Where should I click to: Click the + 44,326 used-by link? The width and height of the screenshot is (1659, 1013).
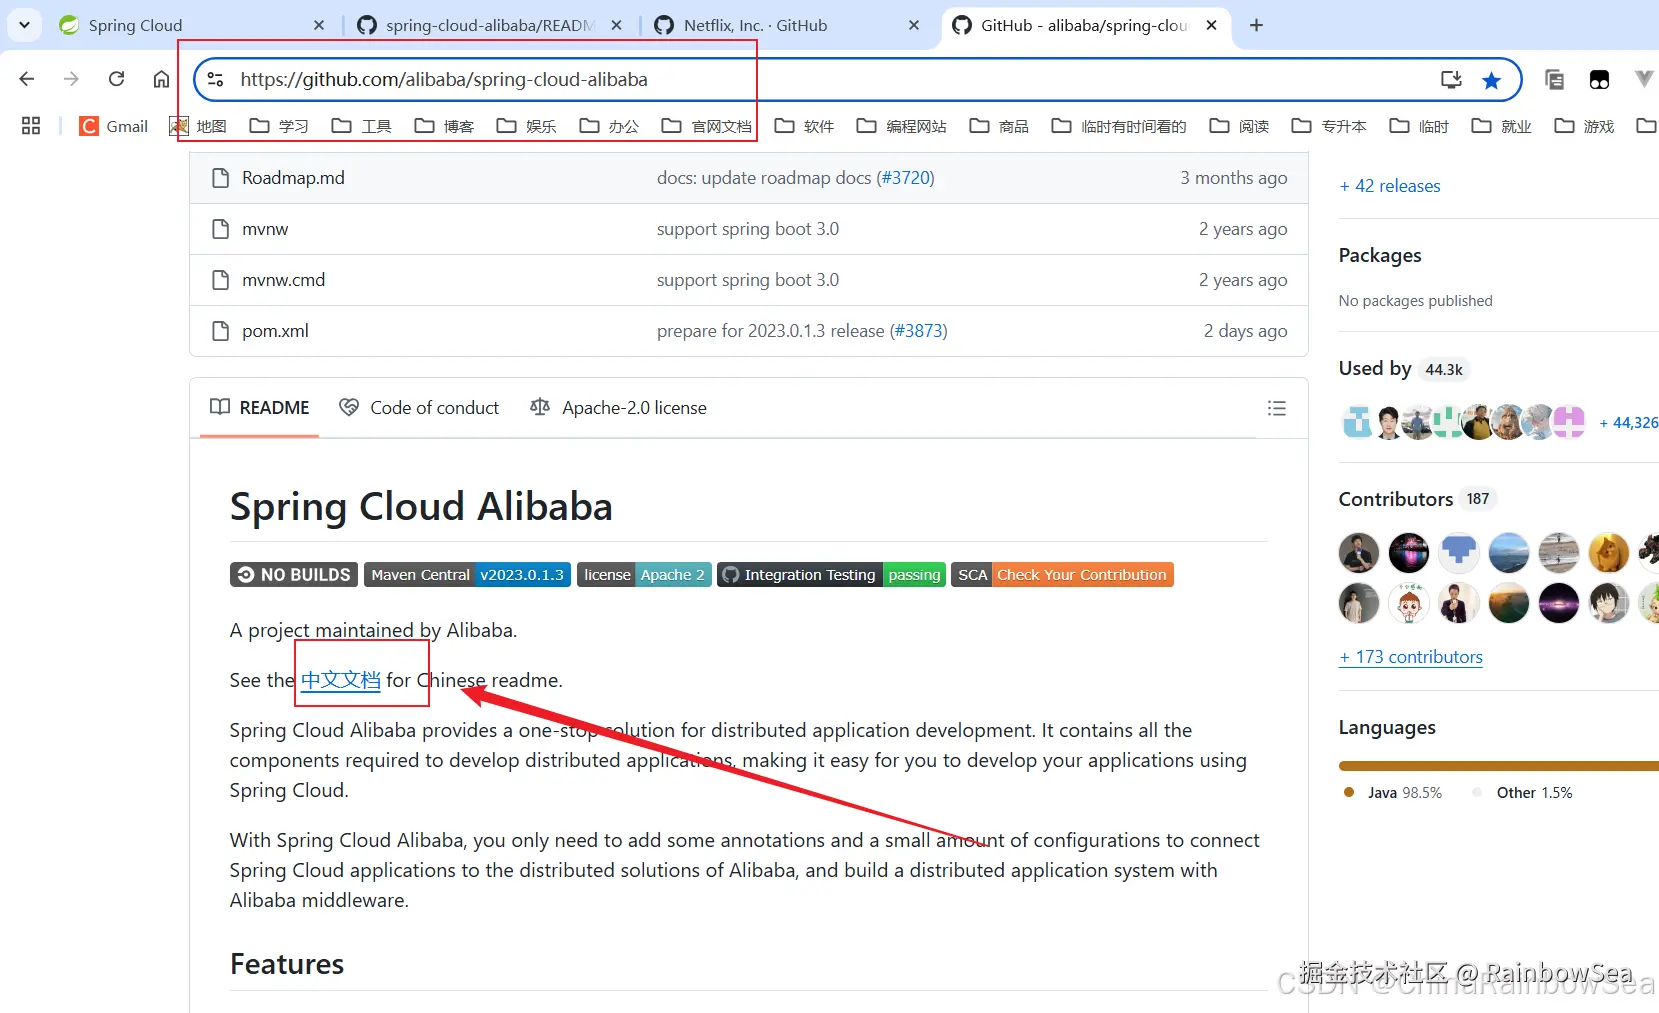click(x=1628, y=423)
